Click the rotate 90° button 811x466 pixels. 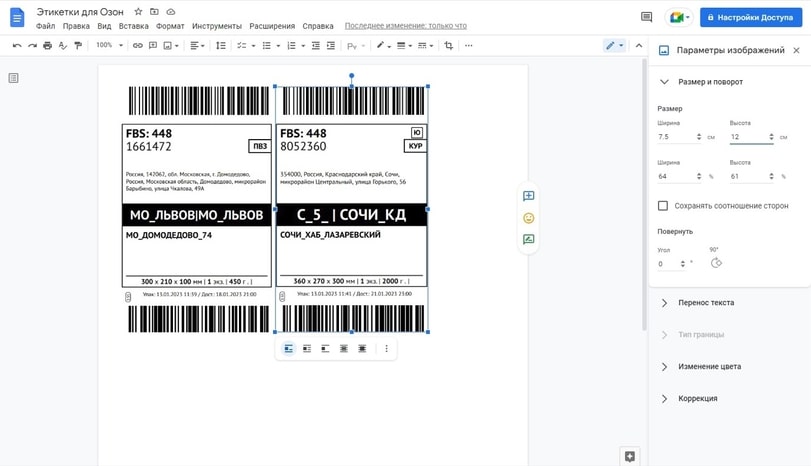(716, 263)
